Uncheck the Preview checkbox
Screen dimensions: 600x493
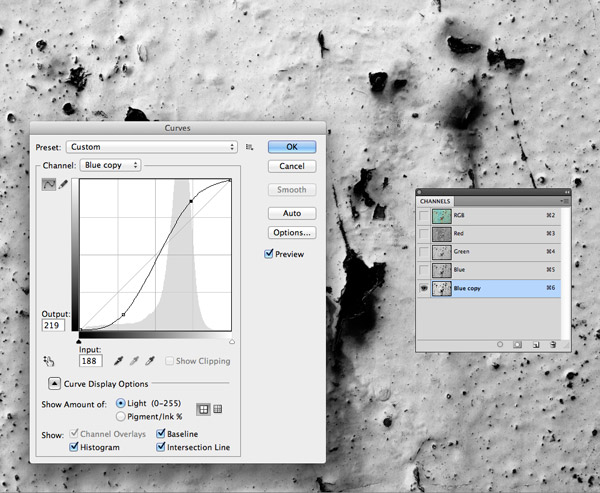click(x=269, y=254)
